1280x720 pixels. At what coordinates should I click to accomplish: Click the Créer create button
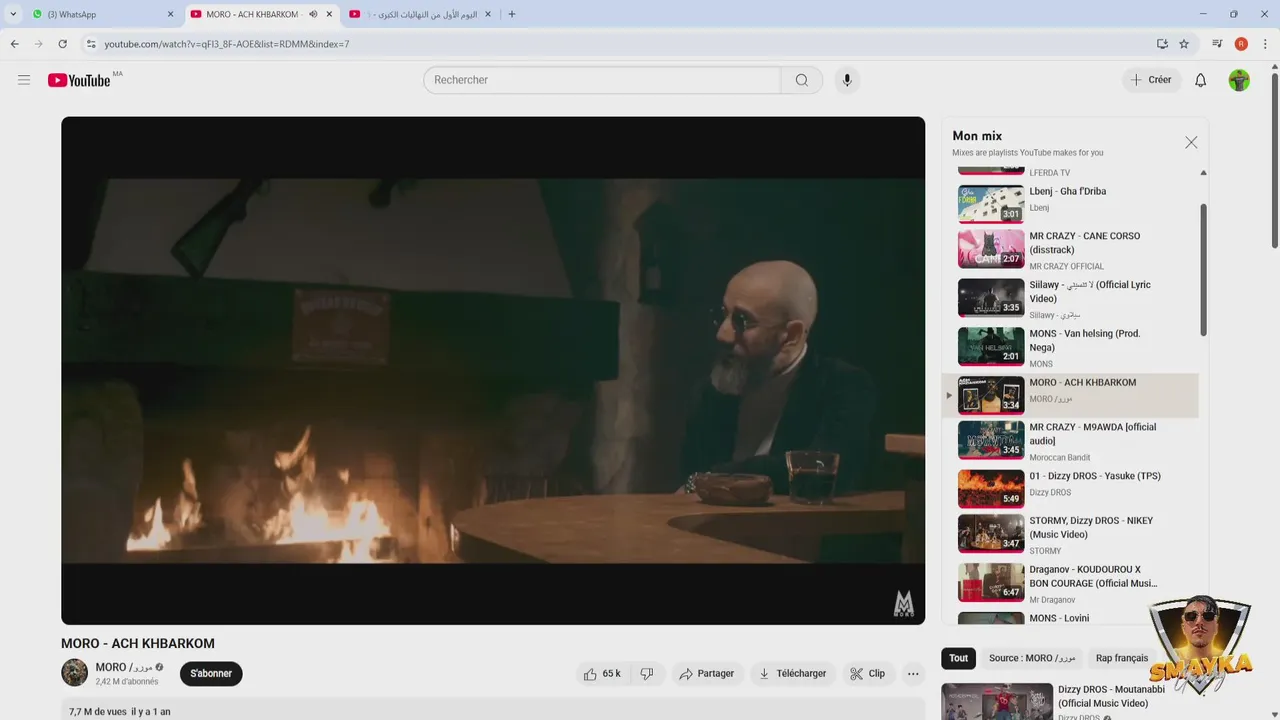pyautogui.click(x=1151, y=80)
